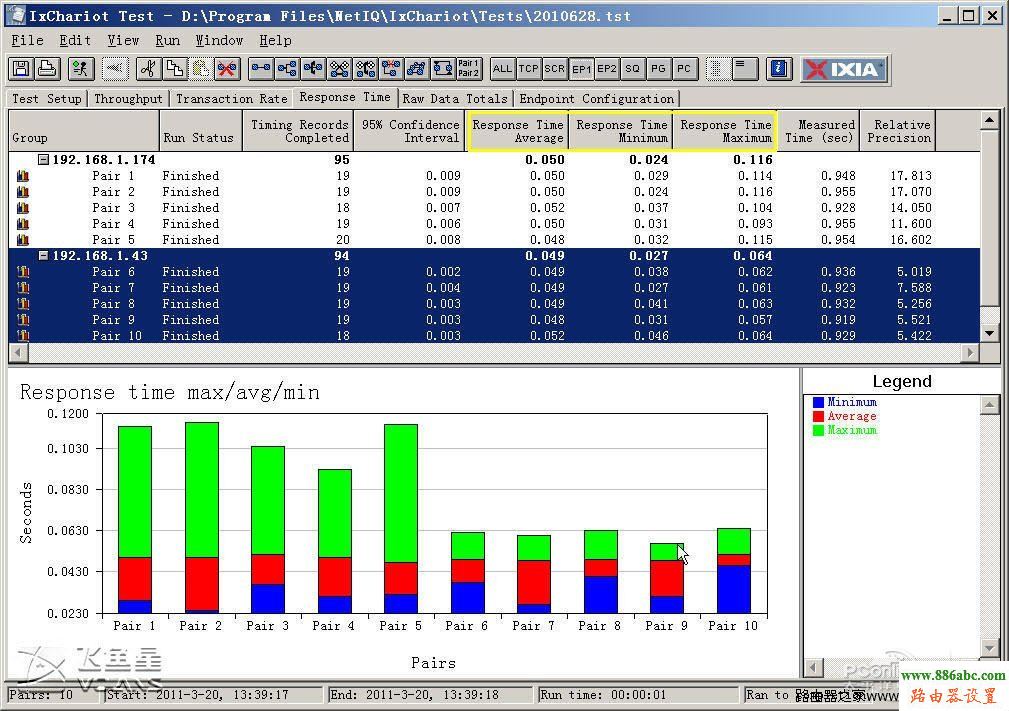Collapse the 192.168.1.174 group
The image size is (1009, 711).
pyautogui.click(x=43, y=160)
